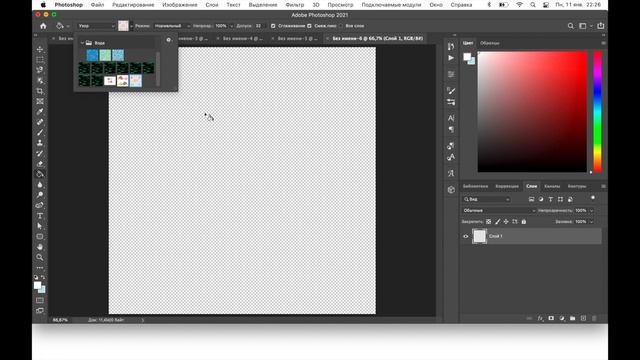Select the Brush tool
The image size is (640, 360).
point(40,132)
